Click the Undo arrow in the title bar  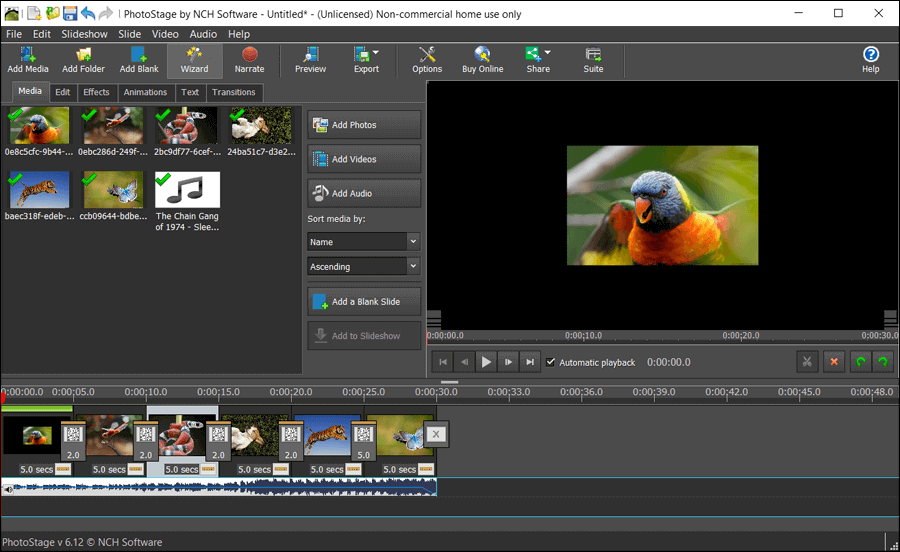click(88, 13)
